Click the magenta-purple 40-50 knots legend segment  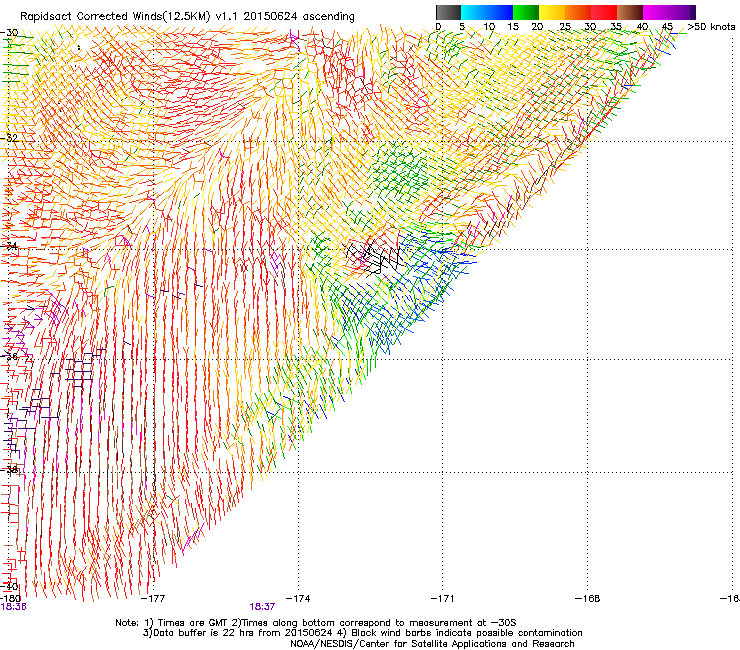[x=669, y=12]
